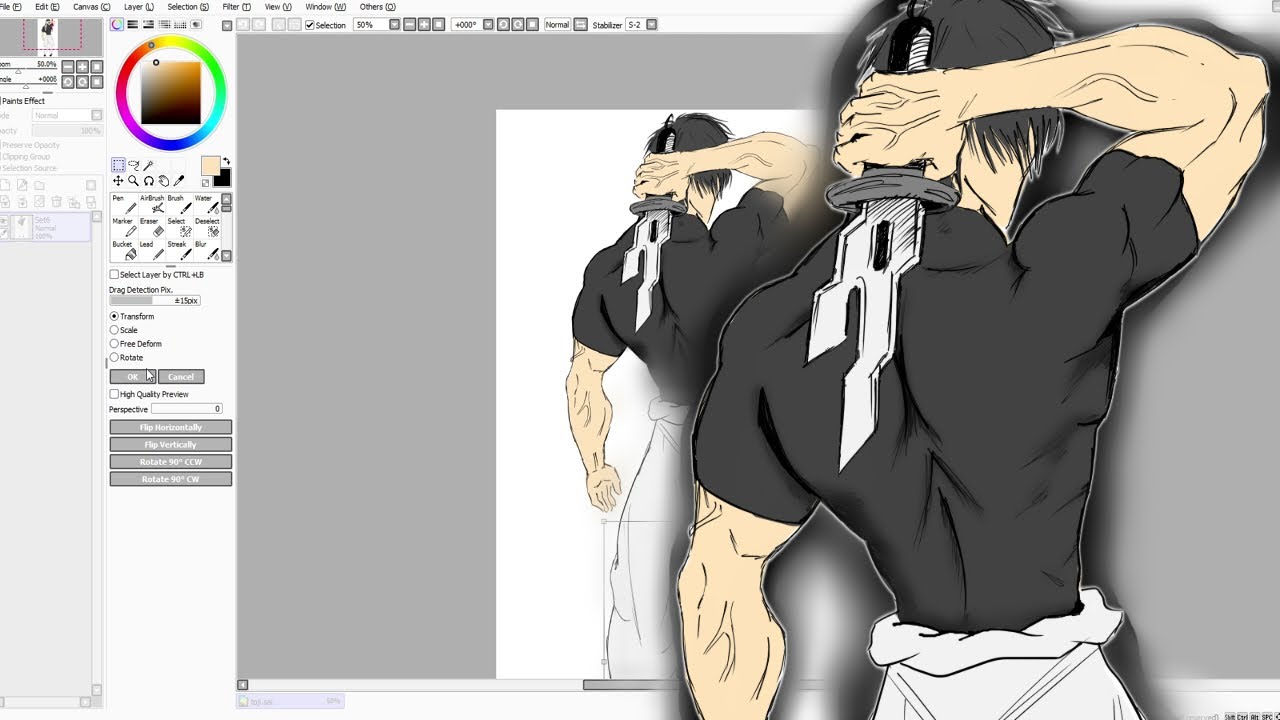The image size is (1280, 720).
Task: Enable Select Layer by CTRL+LB checkbox
Action: click(x=114, y=274)
